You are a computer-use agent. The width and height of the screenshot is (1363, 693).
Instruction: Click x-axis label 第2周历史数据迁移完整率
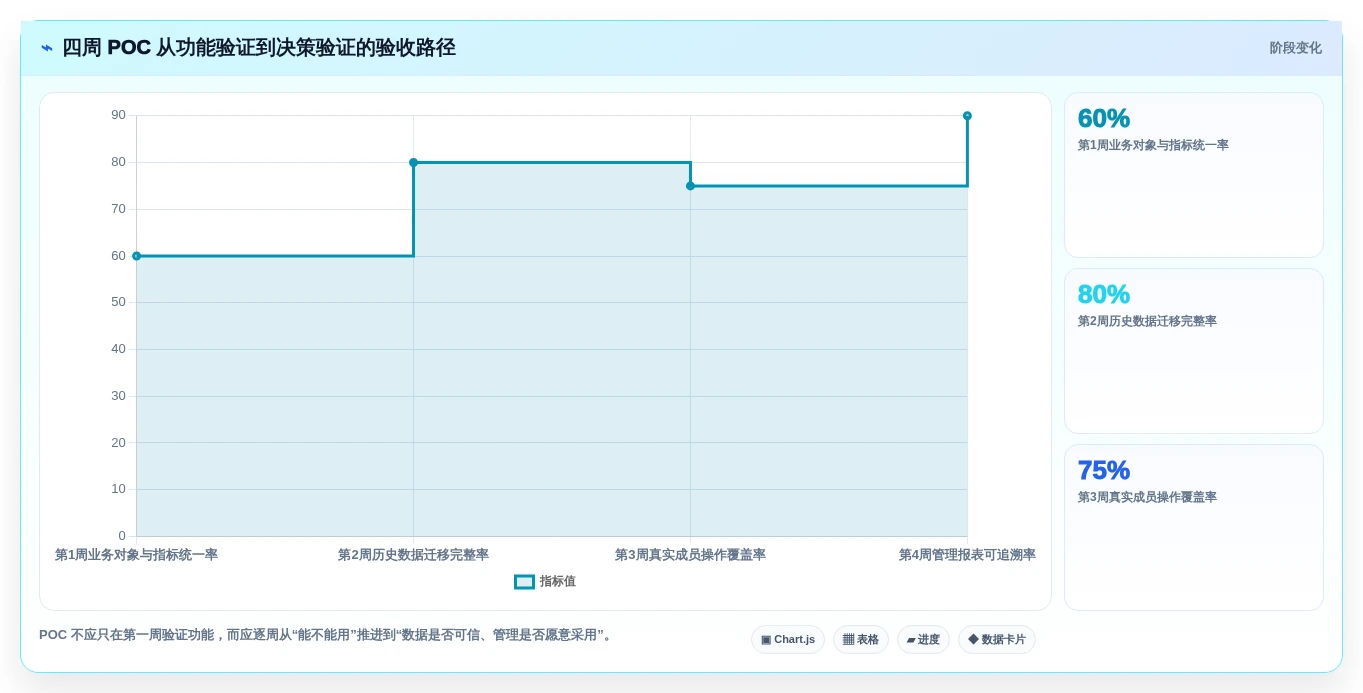[413, 554]
